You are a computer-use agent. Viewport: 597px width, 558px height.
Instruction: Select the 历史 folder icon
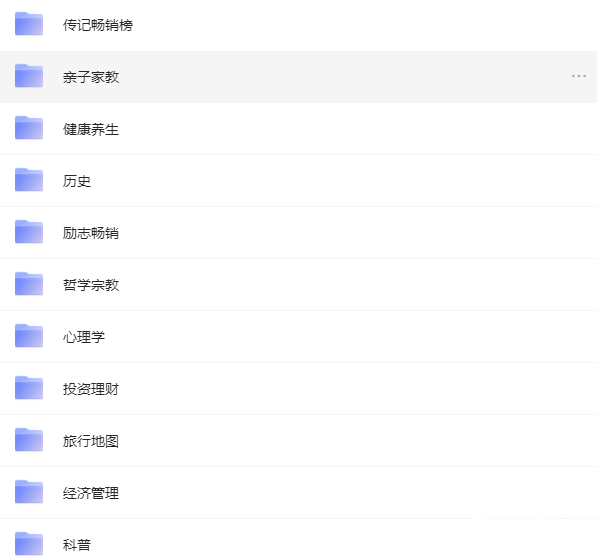tap(29, 180)
